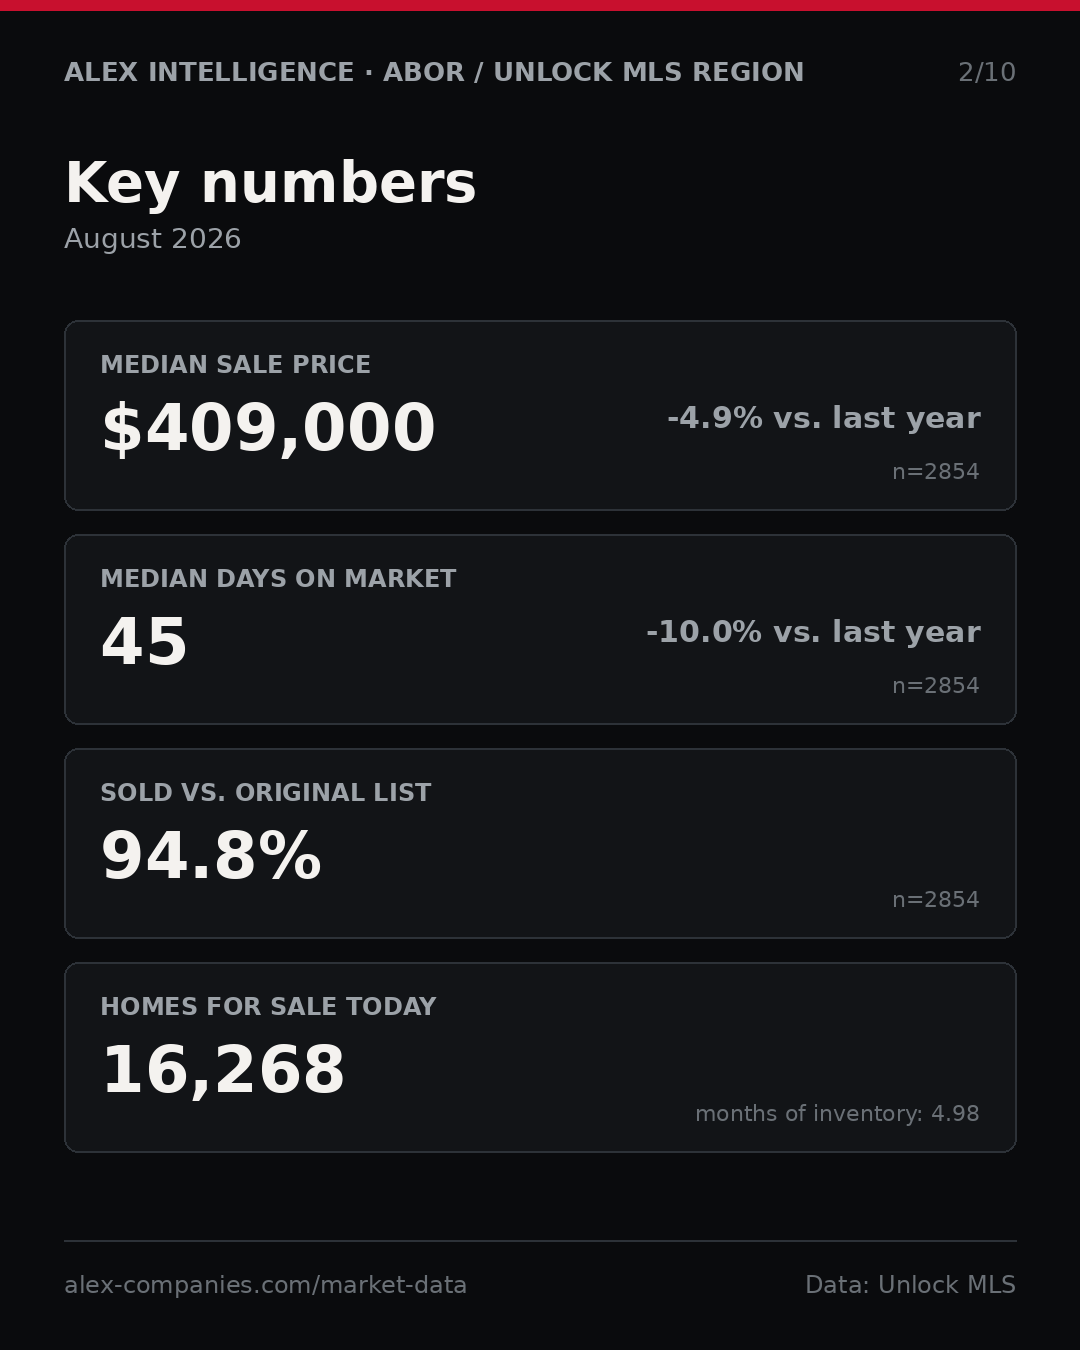Select the -10.0% vs. last year text
The width and height of the screenshot is (1080, 1350).
[813, 632]
